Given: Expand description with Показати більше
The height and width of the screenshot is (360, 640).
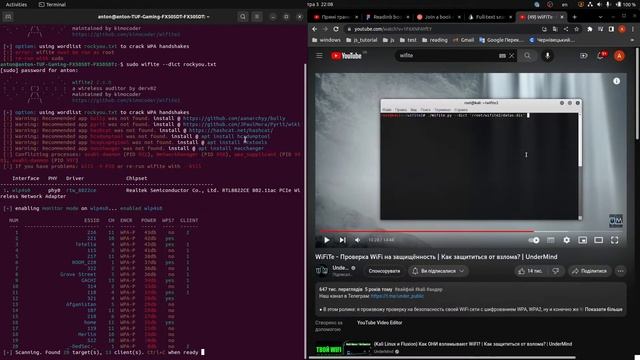Looking at the screenshot, I should 603,309.
